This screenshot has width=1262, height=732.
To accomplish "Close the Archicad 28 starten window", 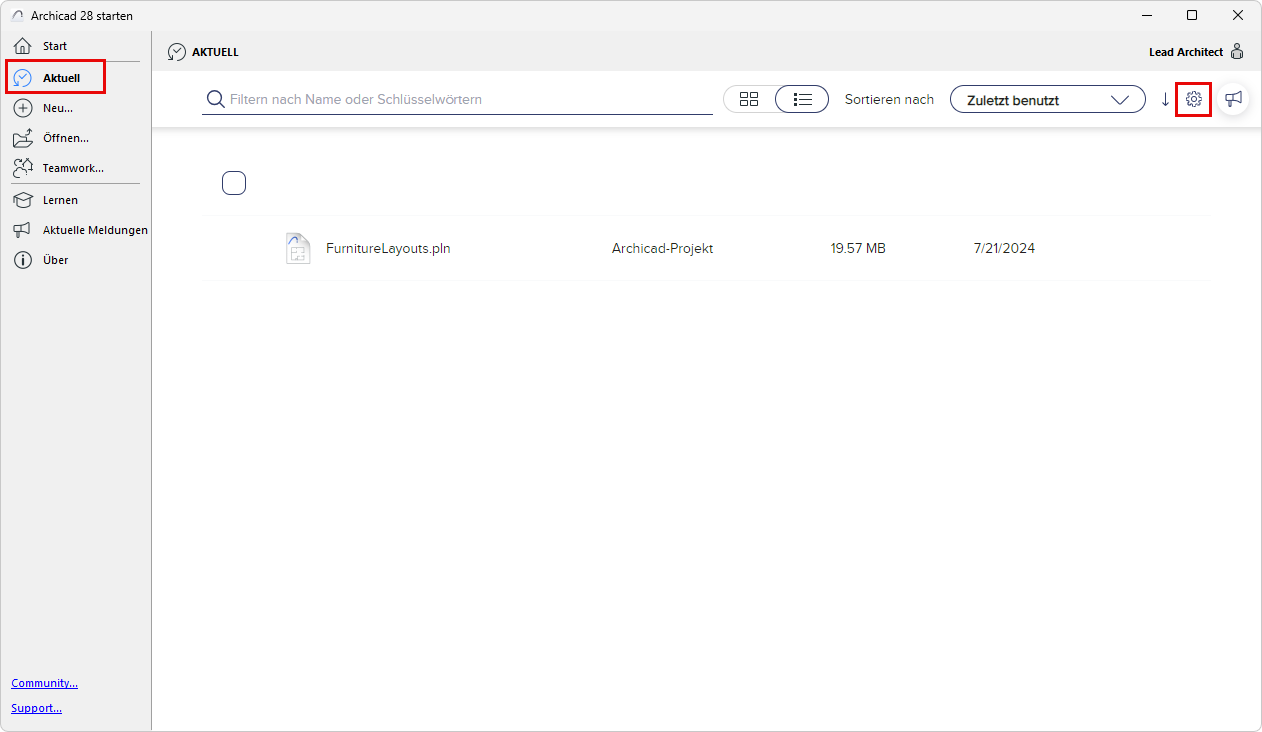I will (1238, 15).
